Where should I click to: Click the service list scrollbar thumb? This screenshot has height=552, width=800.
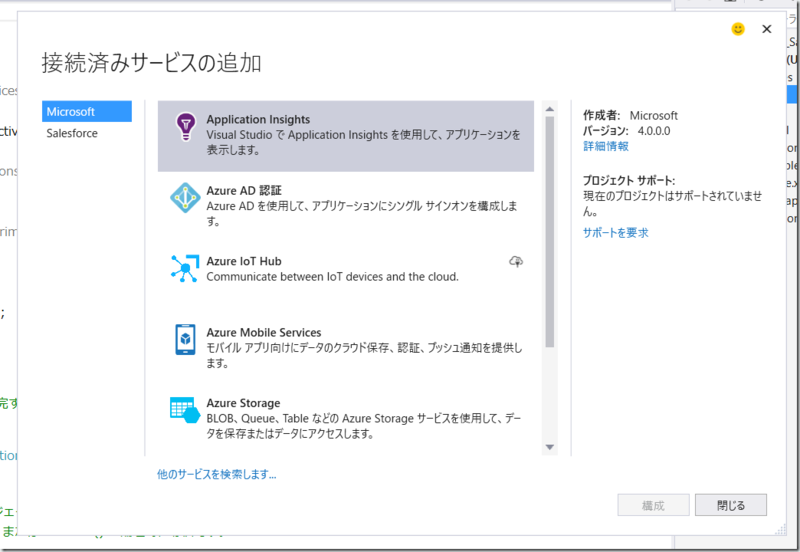[x=549, y=232]
